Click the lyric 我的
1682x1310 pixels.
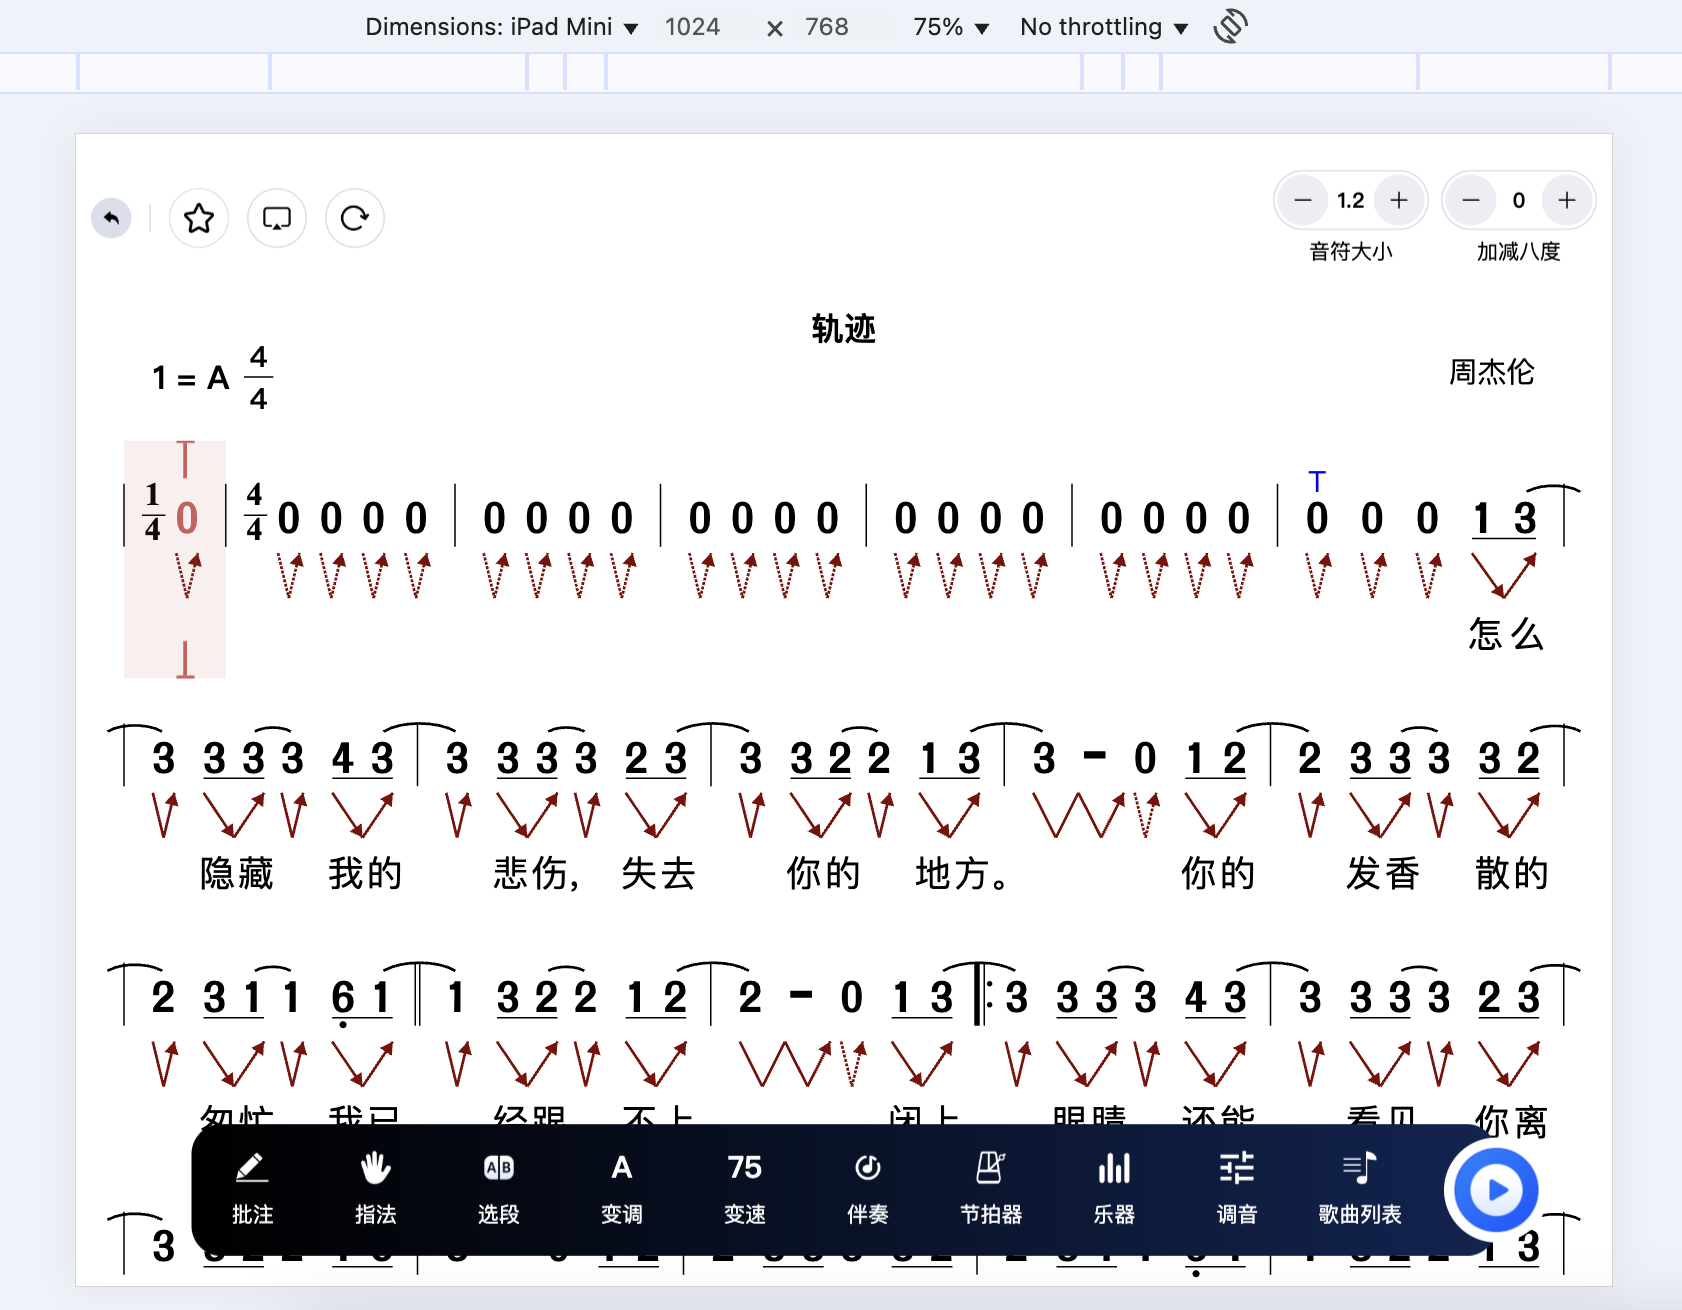click(x=365, y=873)
